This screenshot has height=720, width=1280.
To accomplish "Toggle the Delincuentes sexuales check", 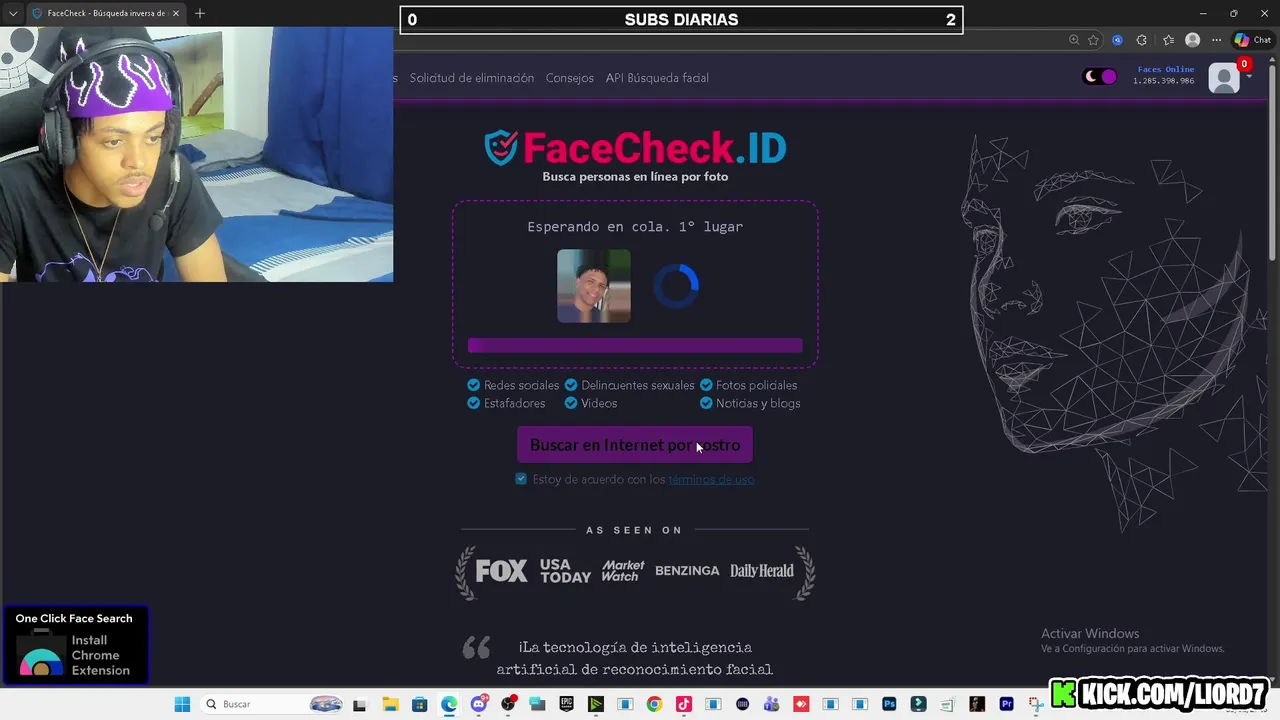I will click(x=571, y=385).
